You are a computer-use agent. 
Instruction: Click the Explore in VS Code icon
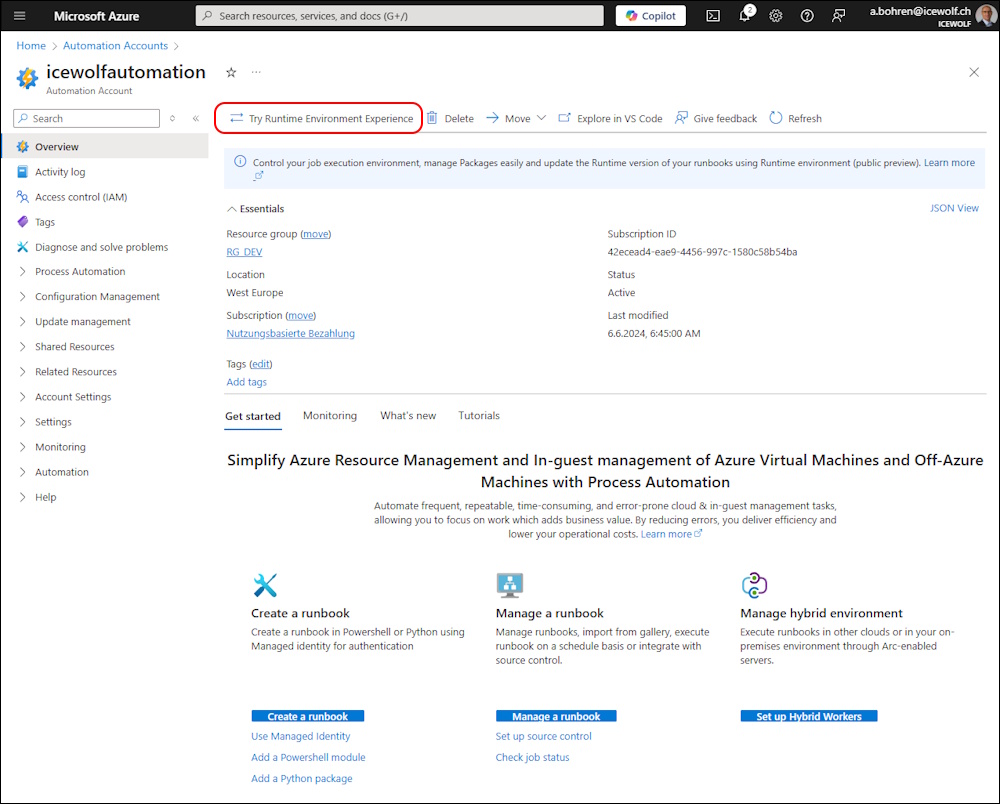pos(564,118)
